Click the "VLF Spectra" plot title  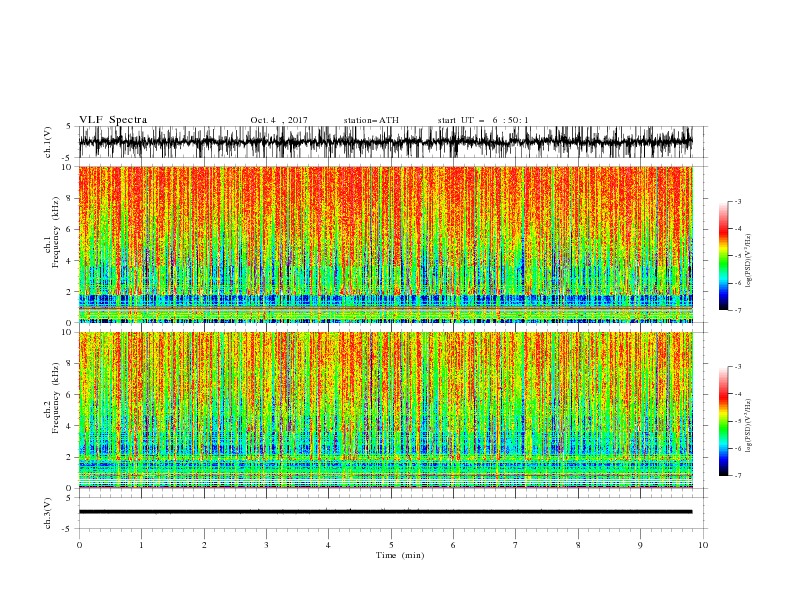point(113,120)
